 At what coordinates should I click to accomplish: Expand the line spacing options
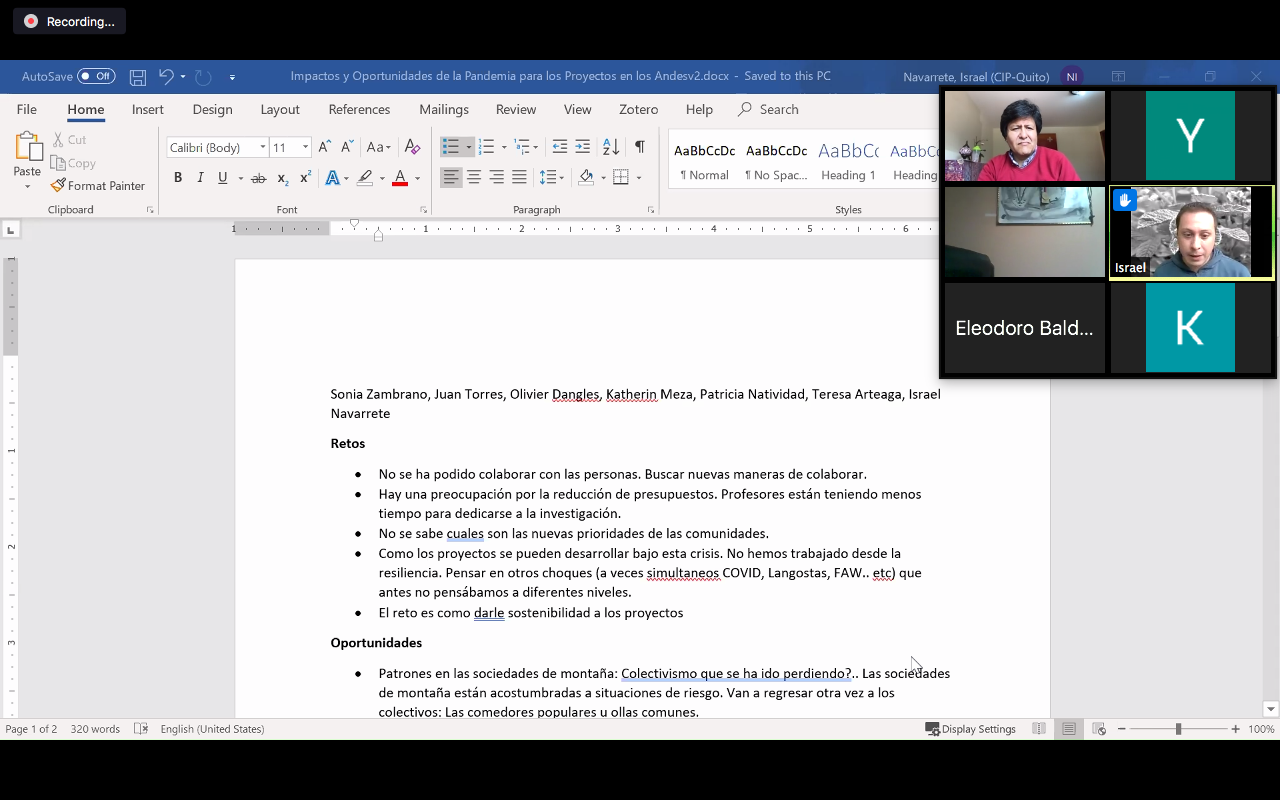point(552,178)
